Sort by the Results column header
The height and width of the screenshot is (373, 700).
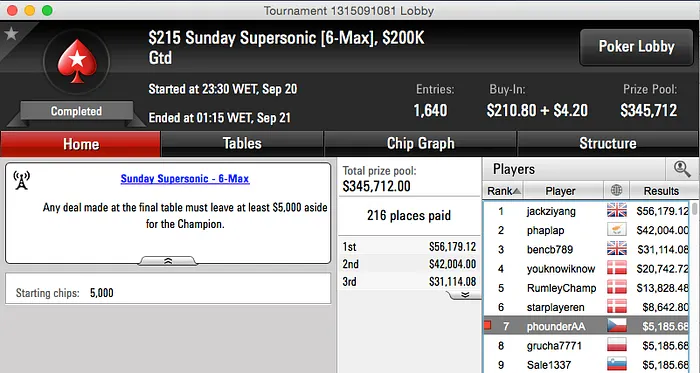click(661, 191)
